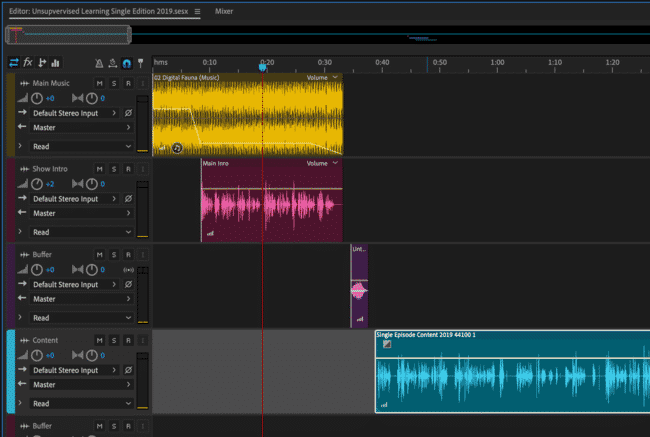Screen dimensions: 650x437
Task: Open Show Intro Default Stereo Input dropdown
Action: point(75,199)
